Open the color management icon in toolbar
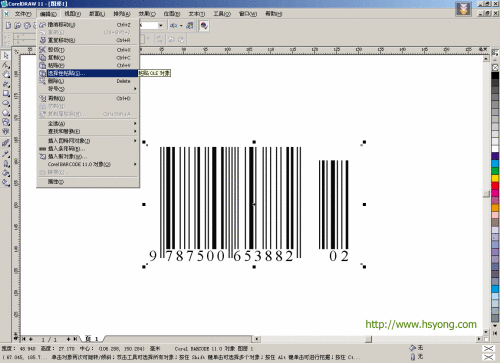The image size is (500, 363). (x=204, y=26)
